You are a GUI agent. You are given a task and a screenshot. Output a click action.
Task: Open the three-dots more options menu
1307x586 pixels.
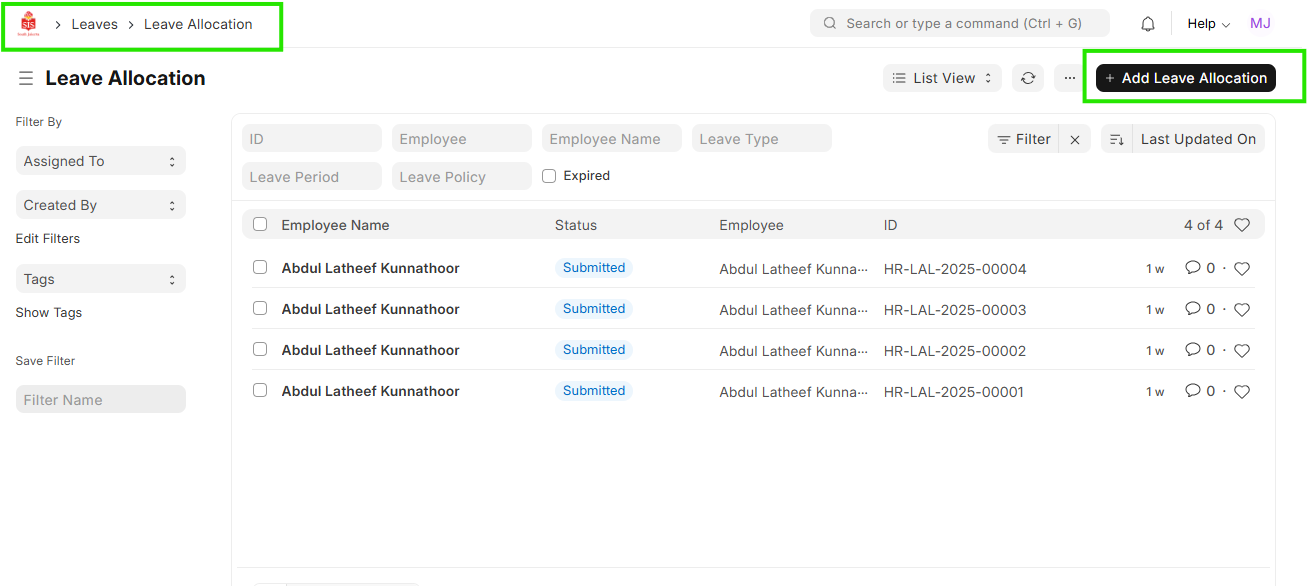click(1069, 78)
